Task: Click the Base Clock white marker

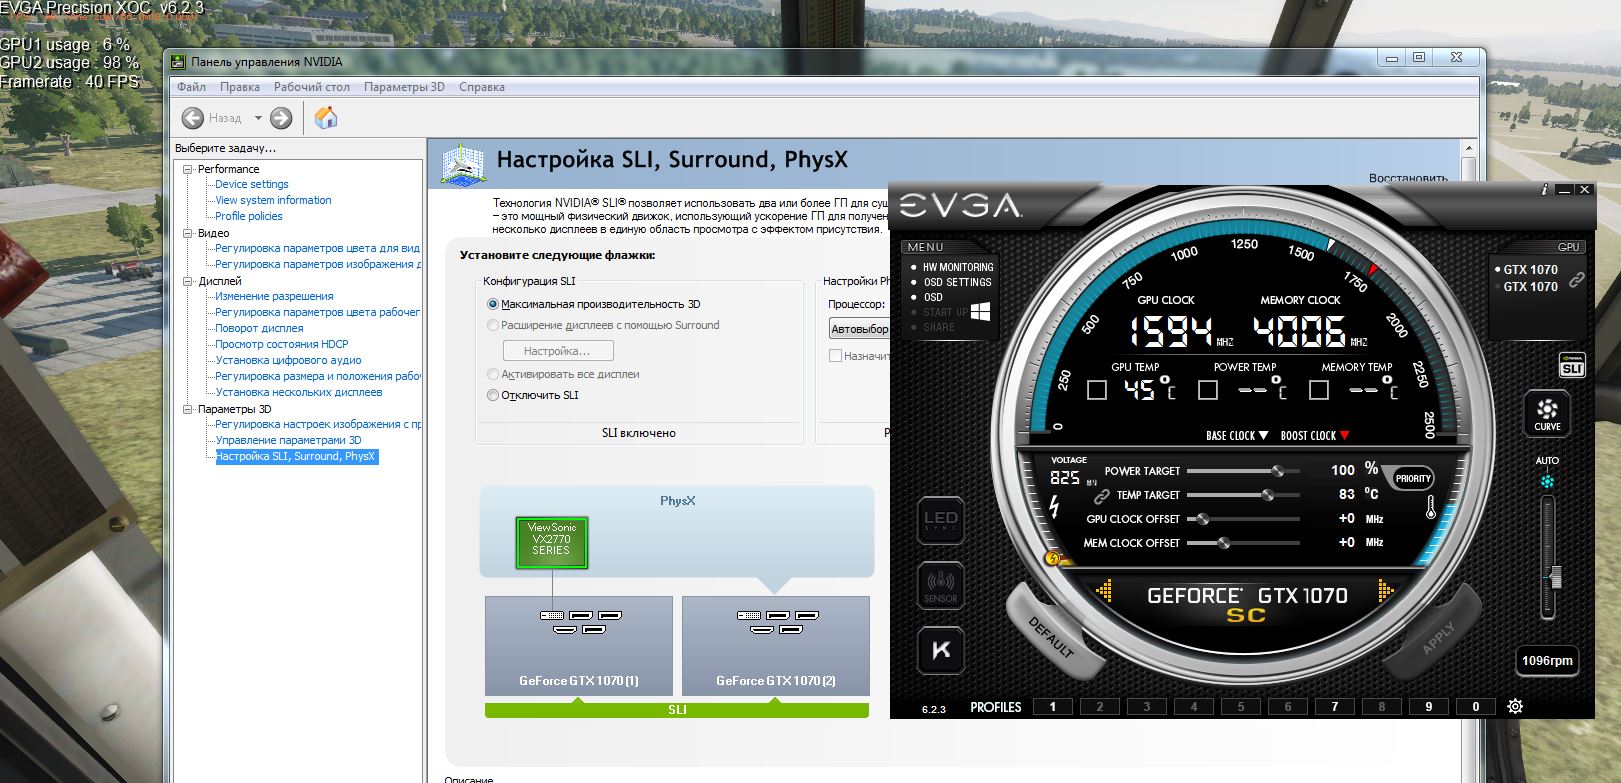Action: pos(1263,436)
